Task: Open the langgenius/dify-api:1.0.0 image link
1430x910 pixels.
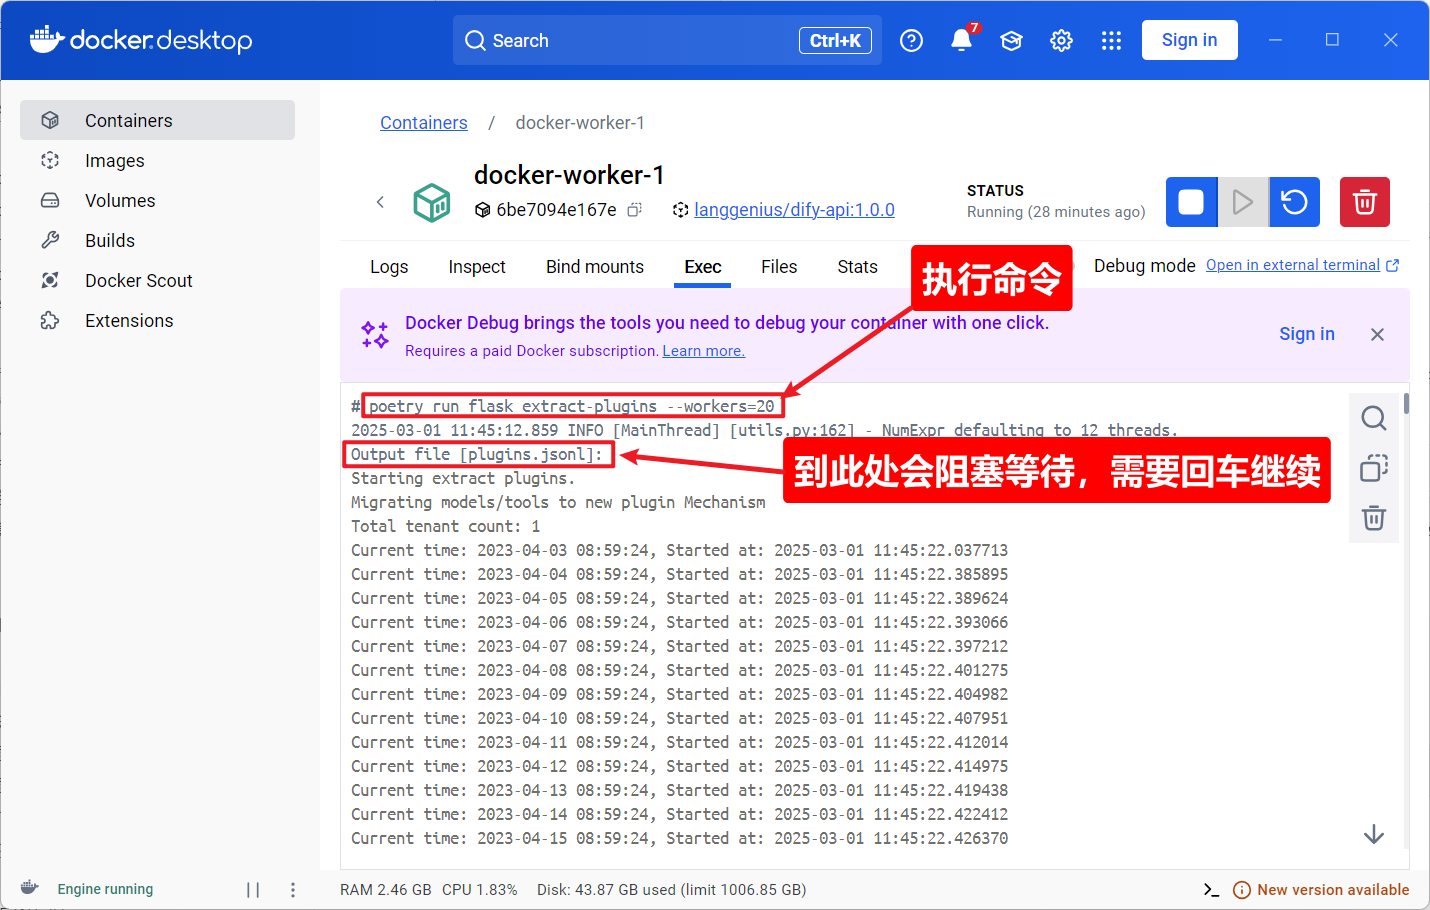Action: [794, 210]
